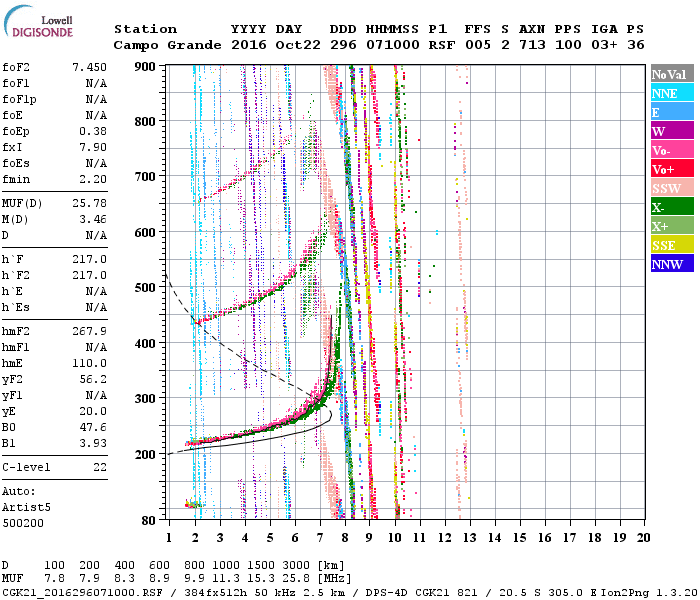This screenshot has width=700, height=600.
Task: Click the M(D) value 3.46
Action: 93,220
